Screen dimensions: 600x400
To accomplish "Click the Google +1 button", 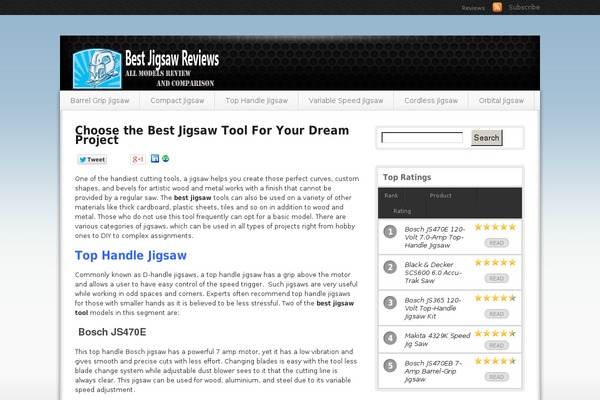I will pyautogui.click(x=138, y=159).
